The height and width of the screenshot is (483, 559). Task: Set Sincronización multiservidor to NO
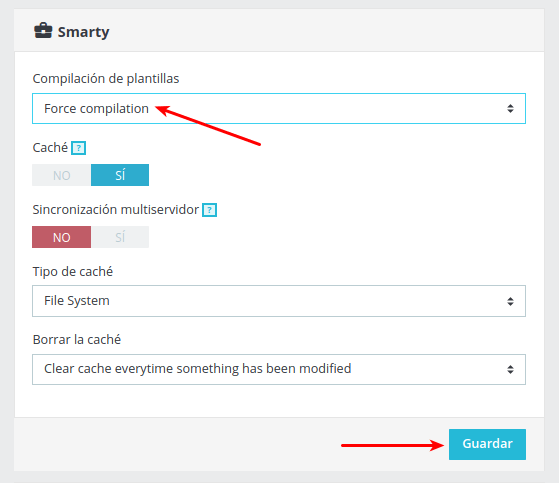[61, 237]
